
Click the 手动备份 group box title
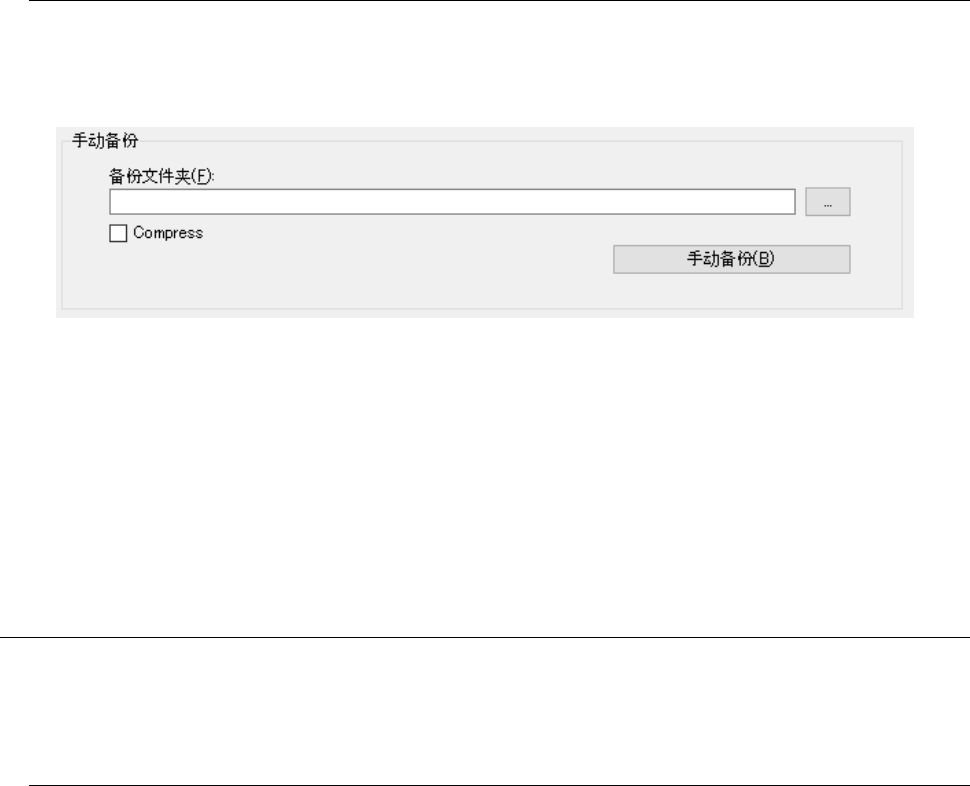(105, 140)
